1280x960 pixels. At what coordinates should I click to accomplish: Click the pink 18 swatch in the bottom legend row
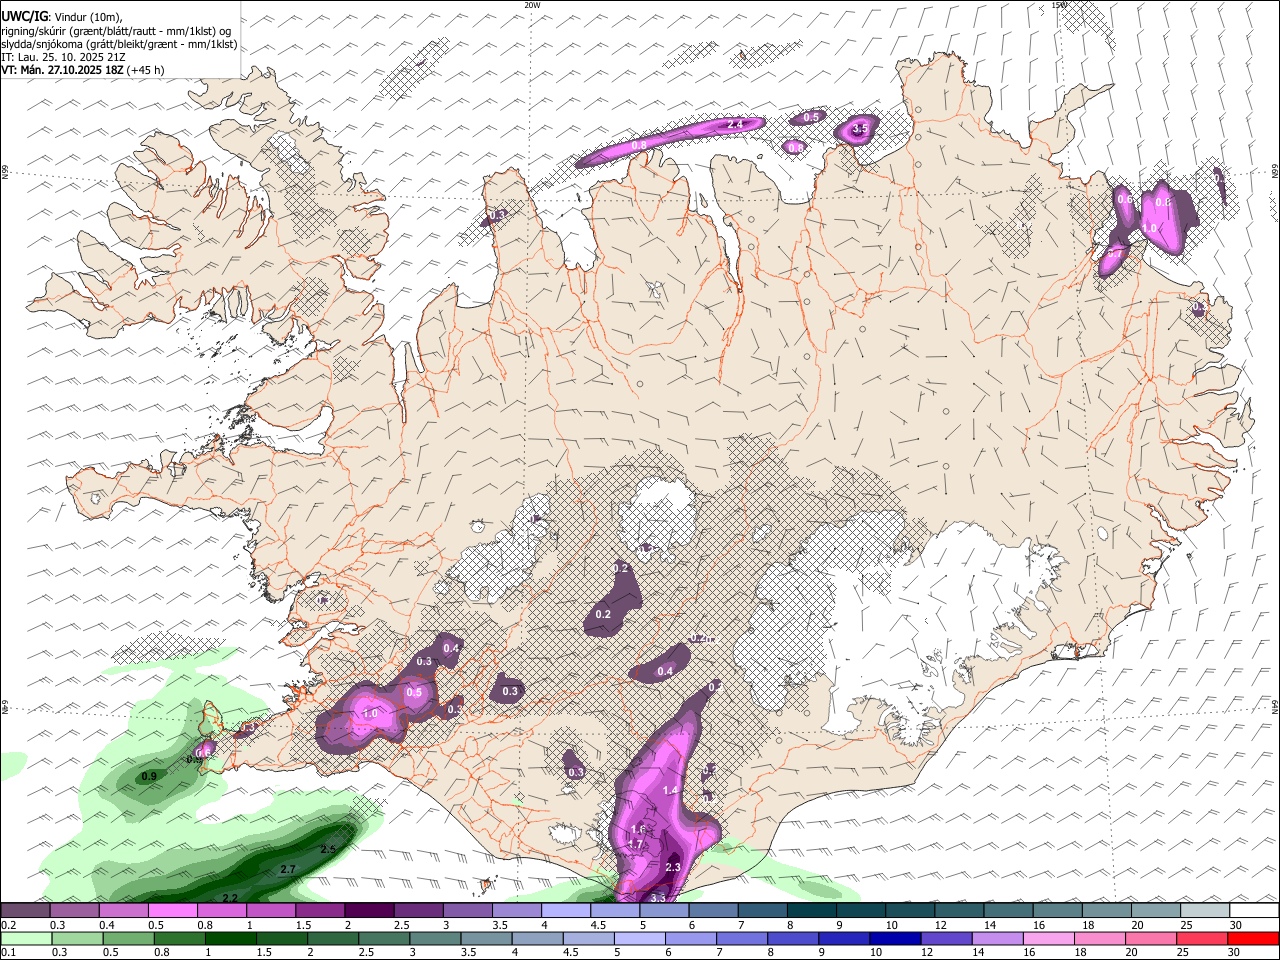1100,939
